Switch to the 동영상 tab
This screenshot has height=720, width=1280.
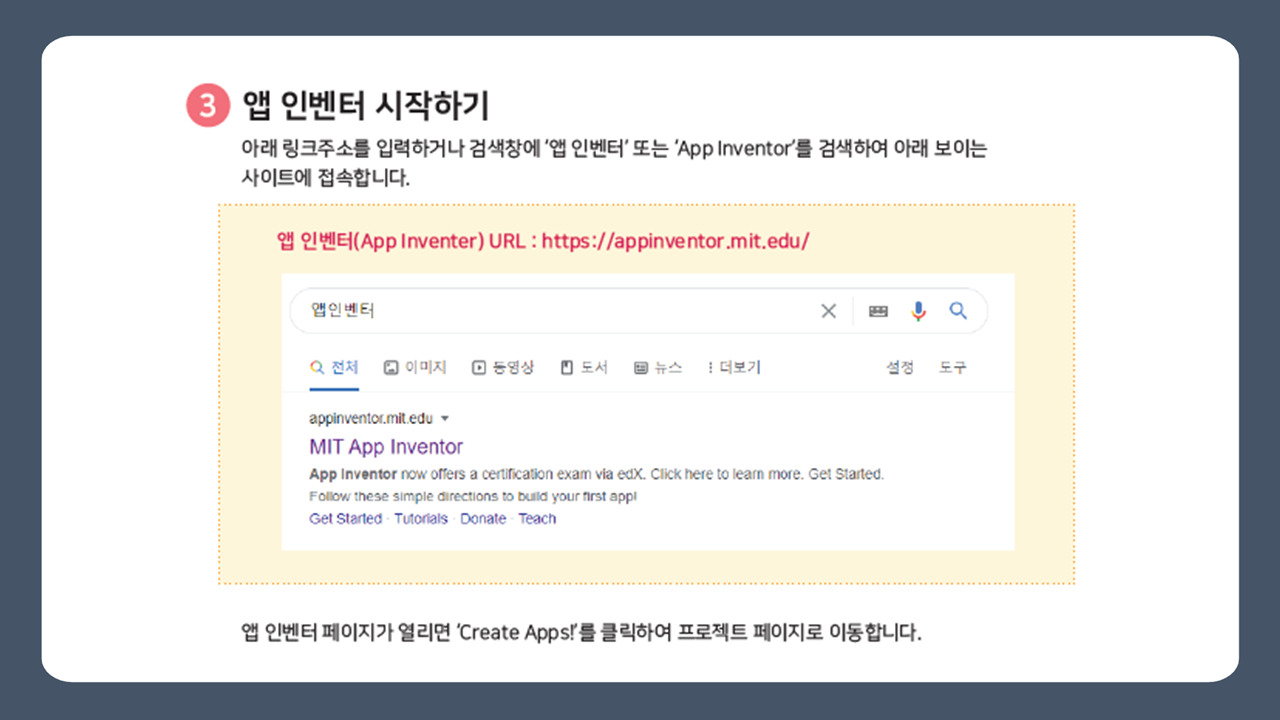tap(503, 367)
